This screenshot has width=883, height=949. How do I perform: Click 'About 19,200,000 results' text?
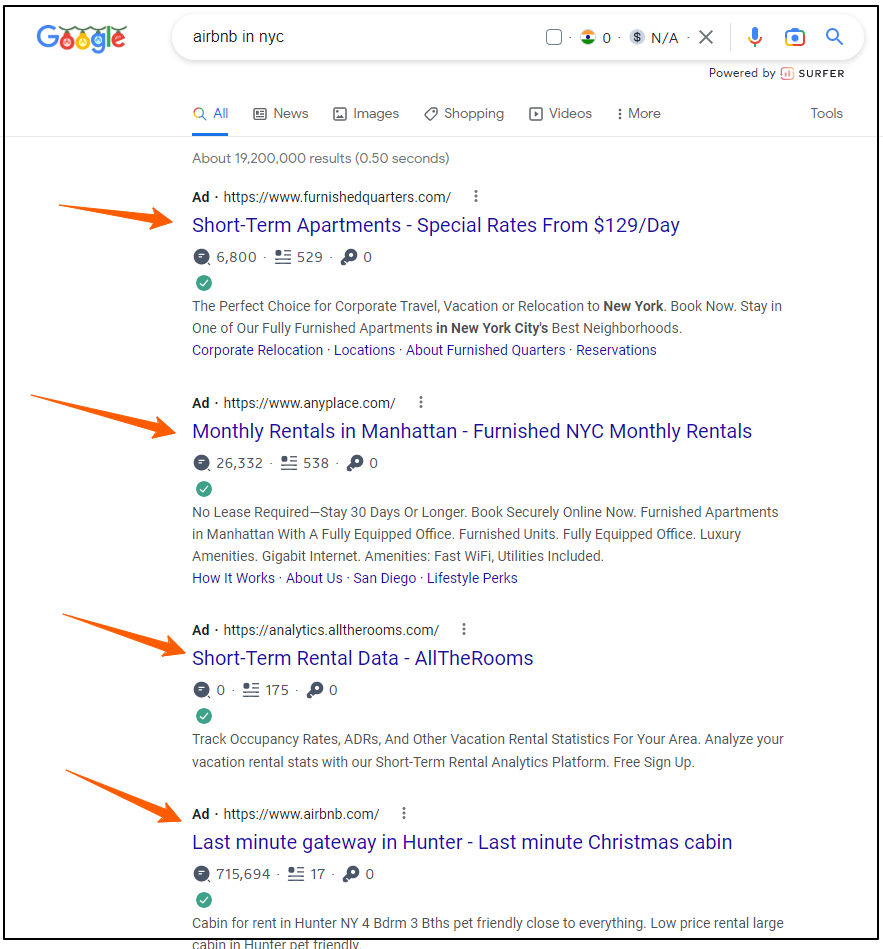pyautogui.click(x=272, y=159)
